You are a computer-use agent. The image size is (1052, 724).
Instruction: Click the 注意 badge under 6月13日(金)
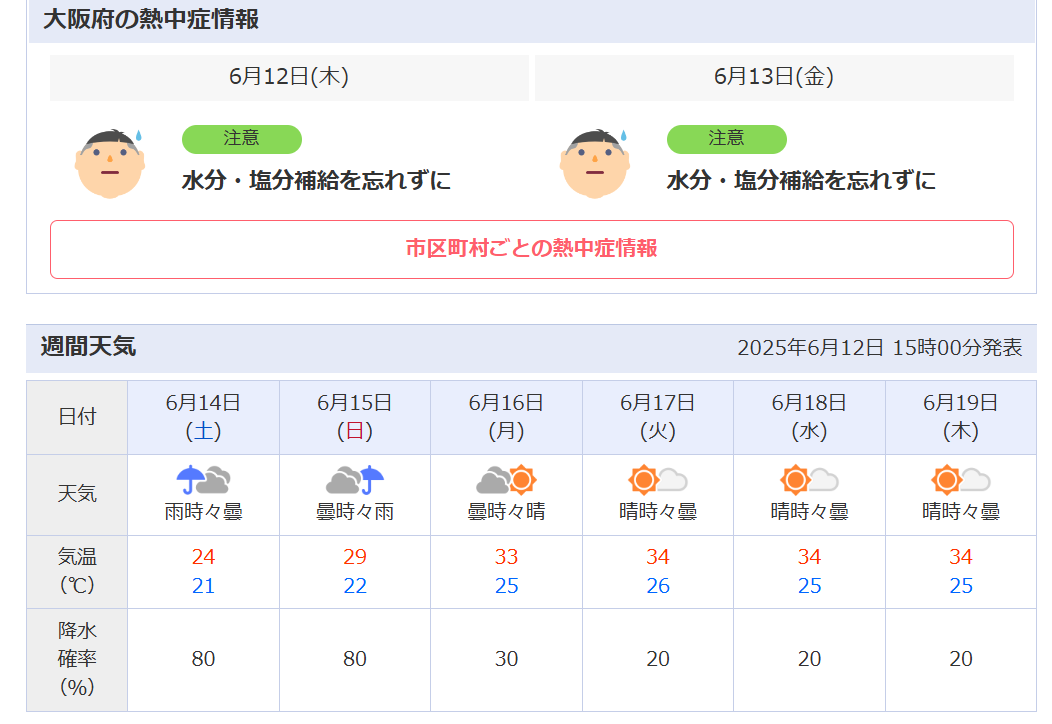tap(727, 139)
